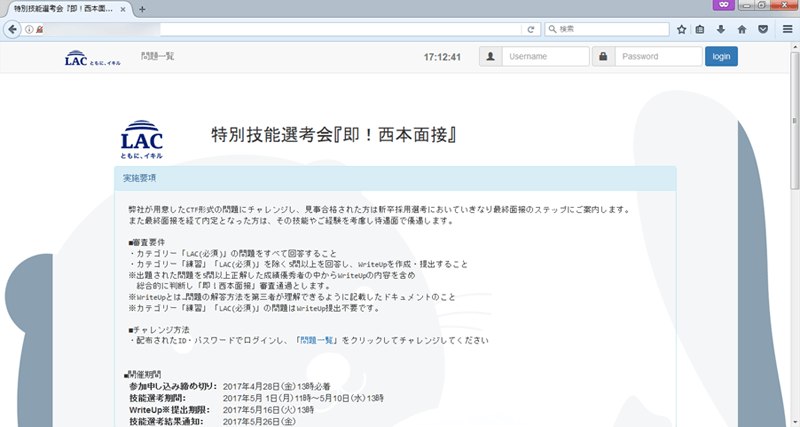Follow the 問題一覧 link in the text
The height and width of the screenshot is (427, 800).
tap(316, 340)
